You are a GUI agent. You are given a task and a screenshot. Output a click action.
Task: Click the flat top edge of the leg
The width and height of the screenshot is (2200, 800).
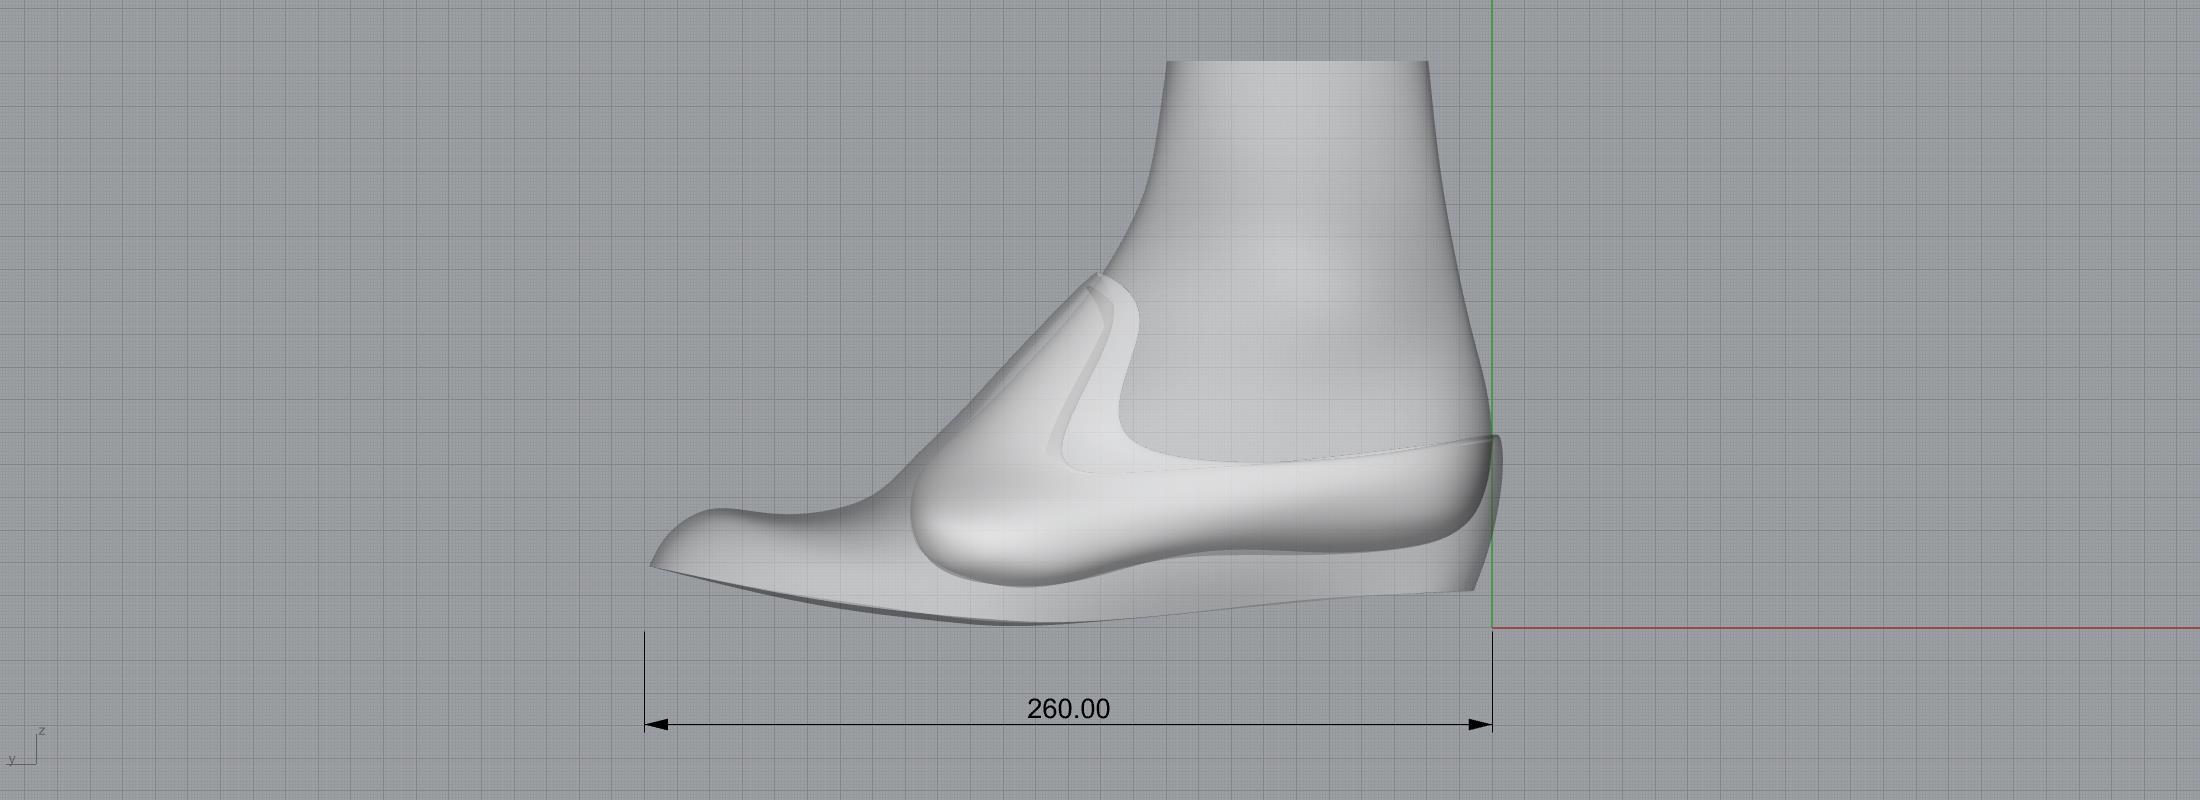point(1297,62)
